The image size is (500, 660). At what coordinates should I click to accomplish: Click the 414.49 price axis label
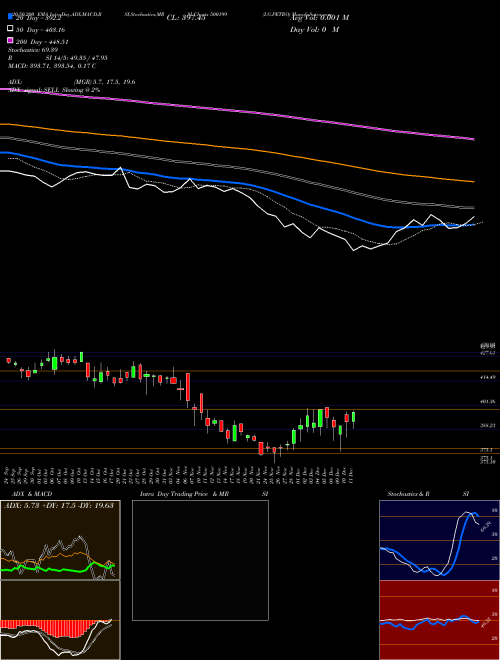point(487,378)
